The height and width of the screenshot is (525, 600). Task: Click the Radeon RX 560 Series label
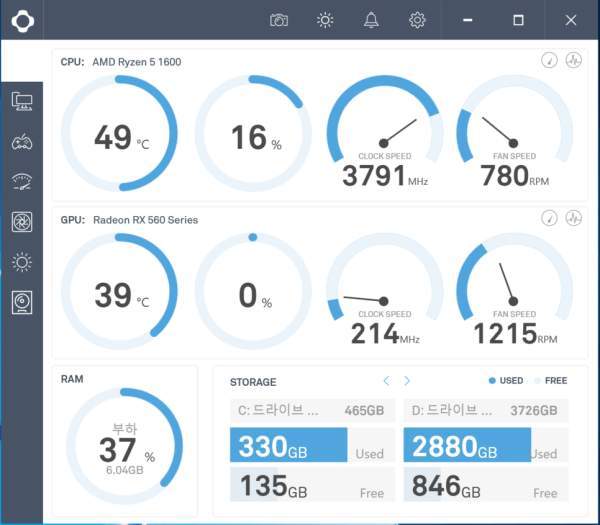click(145, 220)
